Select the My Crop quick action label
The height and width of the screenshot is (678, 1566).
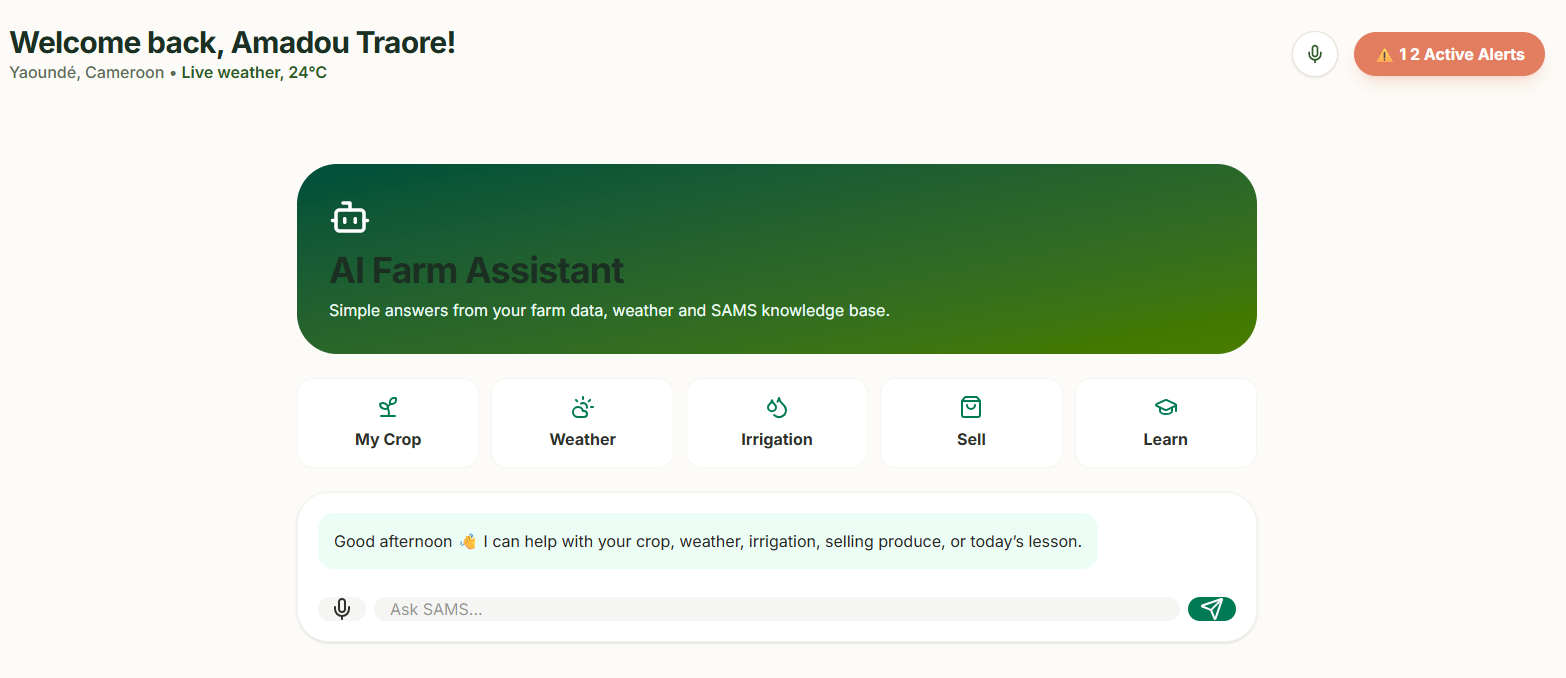click(388, 439)
